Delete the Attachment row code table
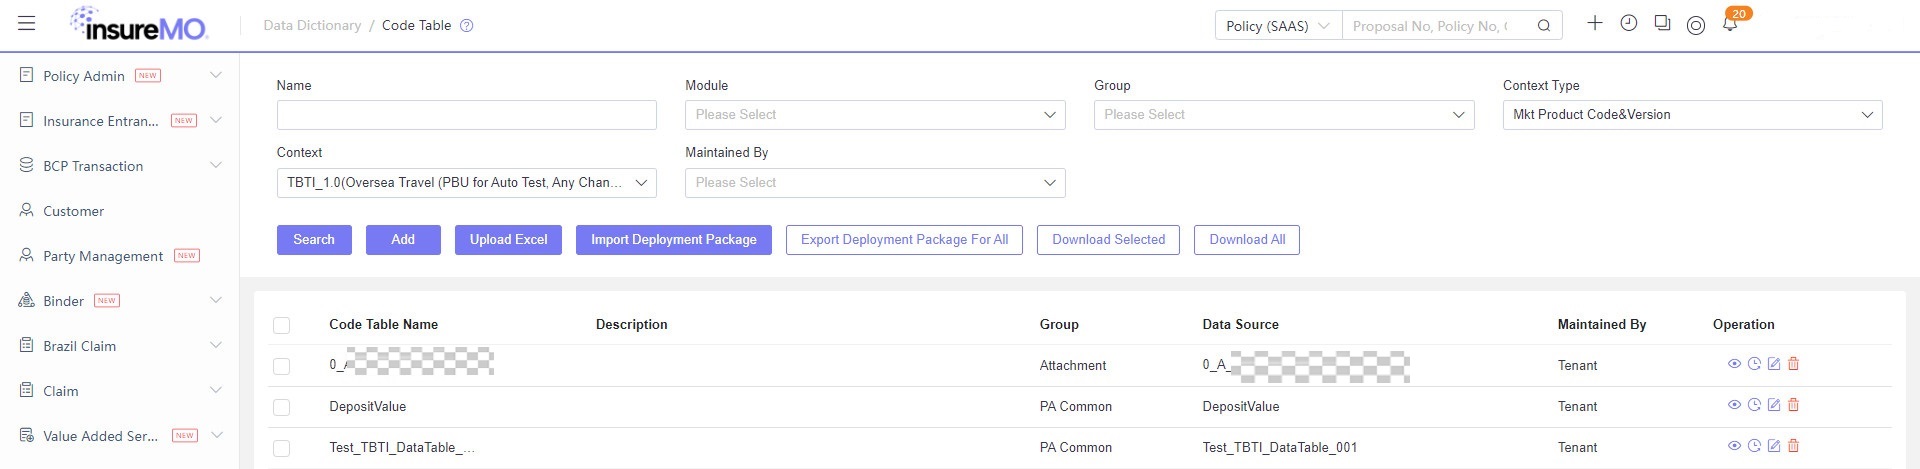 1794,364
